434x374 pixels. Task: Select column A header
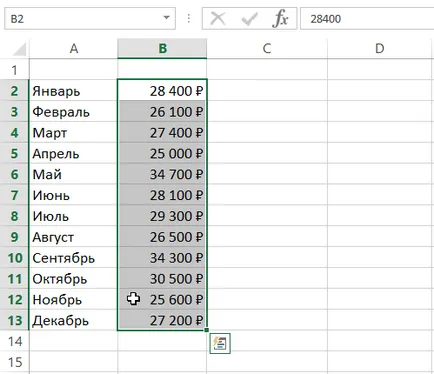[74, 49]
